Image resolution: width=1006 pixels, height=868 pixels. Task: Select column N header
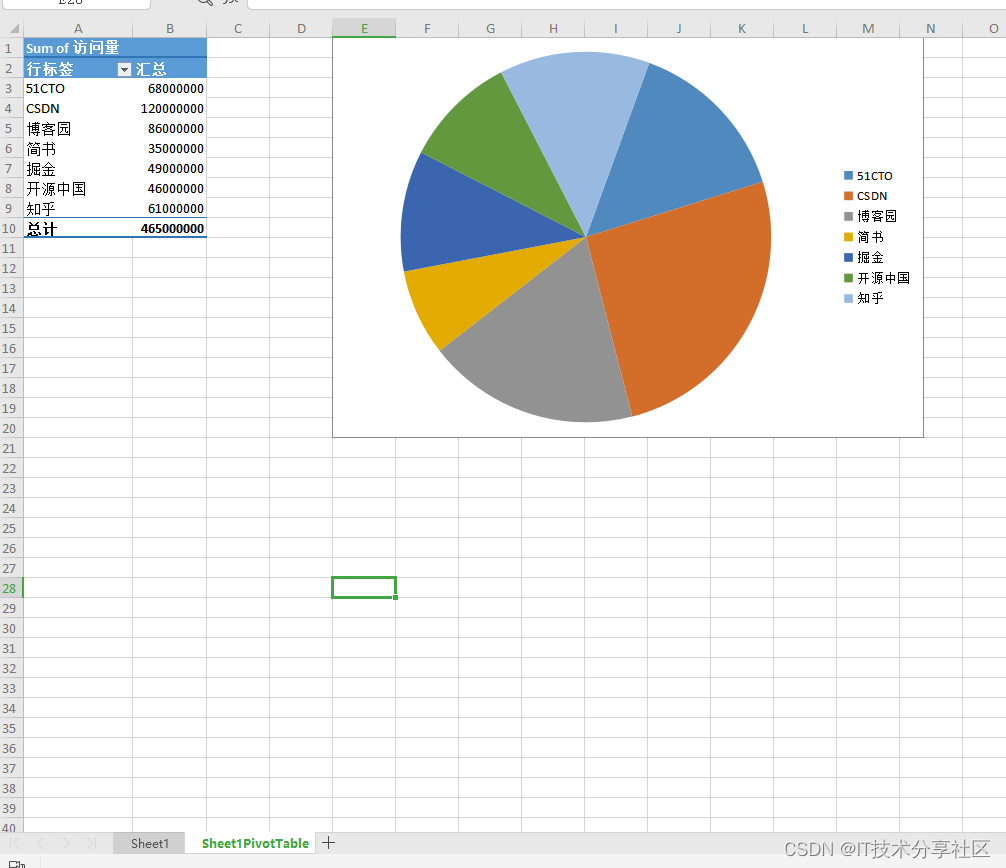pos(930,28)
